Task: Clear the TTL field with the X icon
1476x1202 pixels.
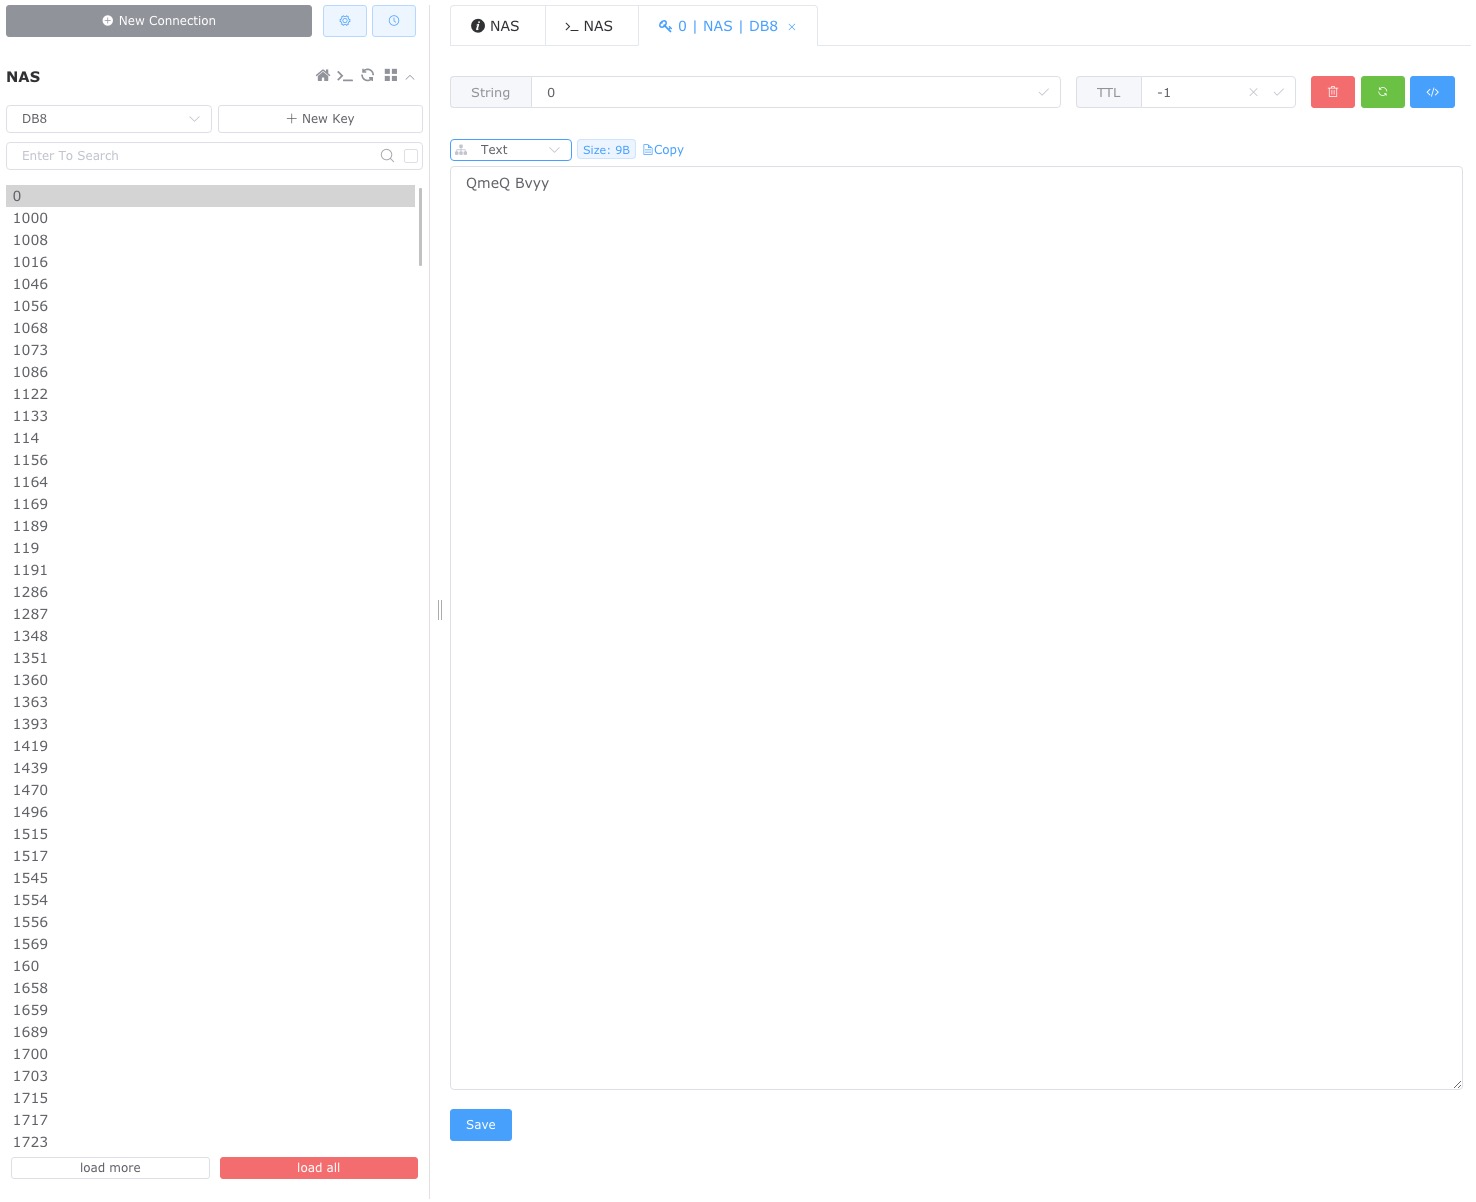Action: (x=1252, y=92)
